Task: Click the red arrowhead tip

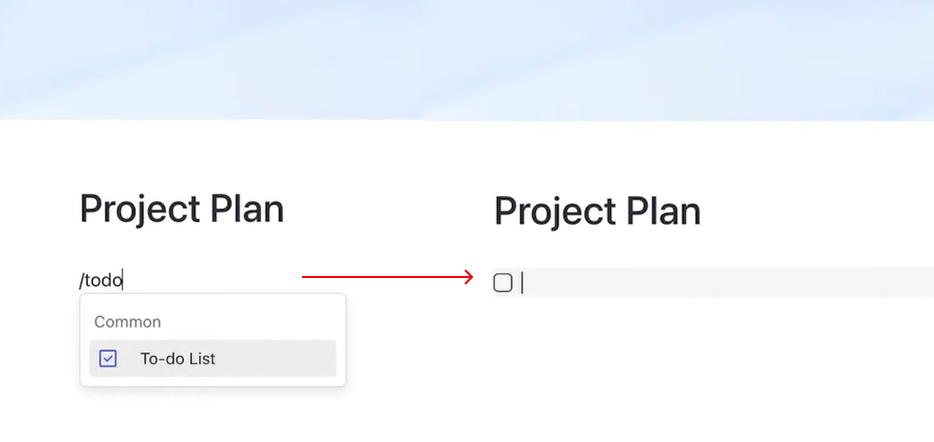Action: click(470, 277)
